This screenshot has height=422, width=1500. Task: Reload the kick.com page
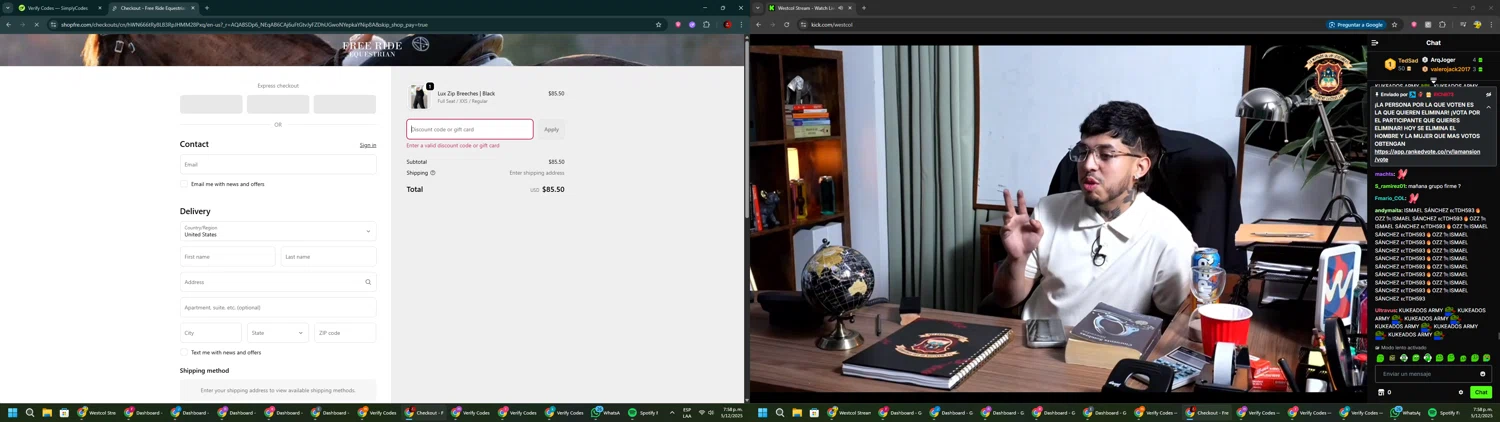pos(787,24)
